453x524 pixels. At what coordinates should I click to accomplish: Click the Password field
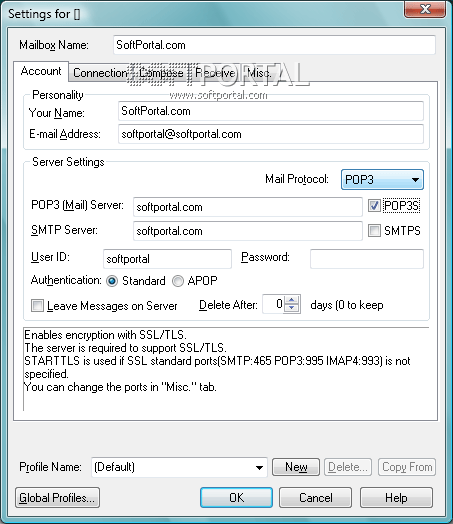(367, 259)
